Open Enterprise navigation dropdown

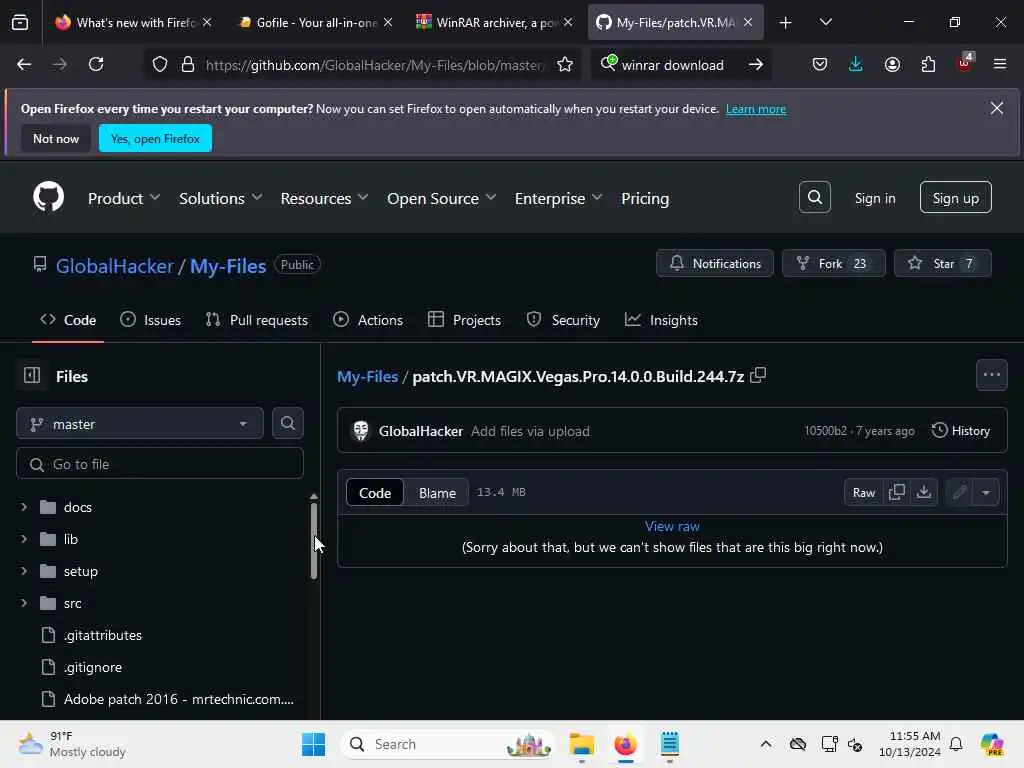tap(558, 198)
